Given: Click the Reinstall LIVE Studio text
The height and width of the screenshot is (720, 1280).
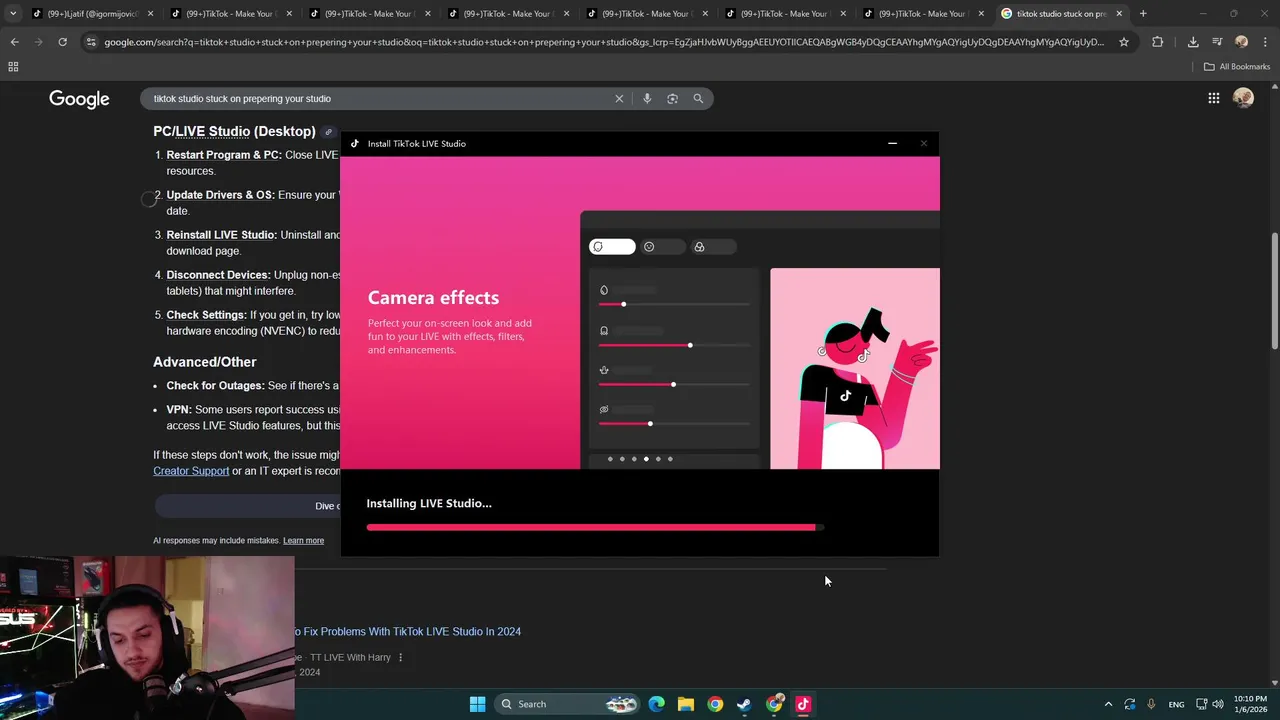Looking at the screenshot, I should tap(222, 235).
